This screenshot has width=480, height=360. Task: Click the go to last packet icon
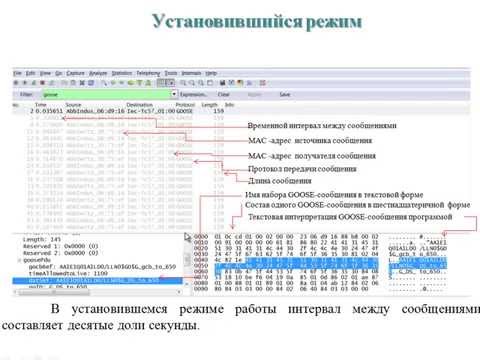148,83
